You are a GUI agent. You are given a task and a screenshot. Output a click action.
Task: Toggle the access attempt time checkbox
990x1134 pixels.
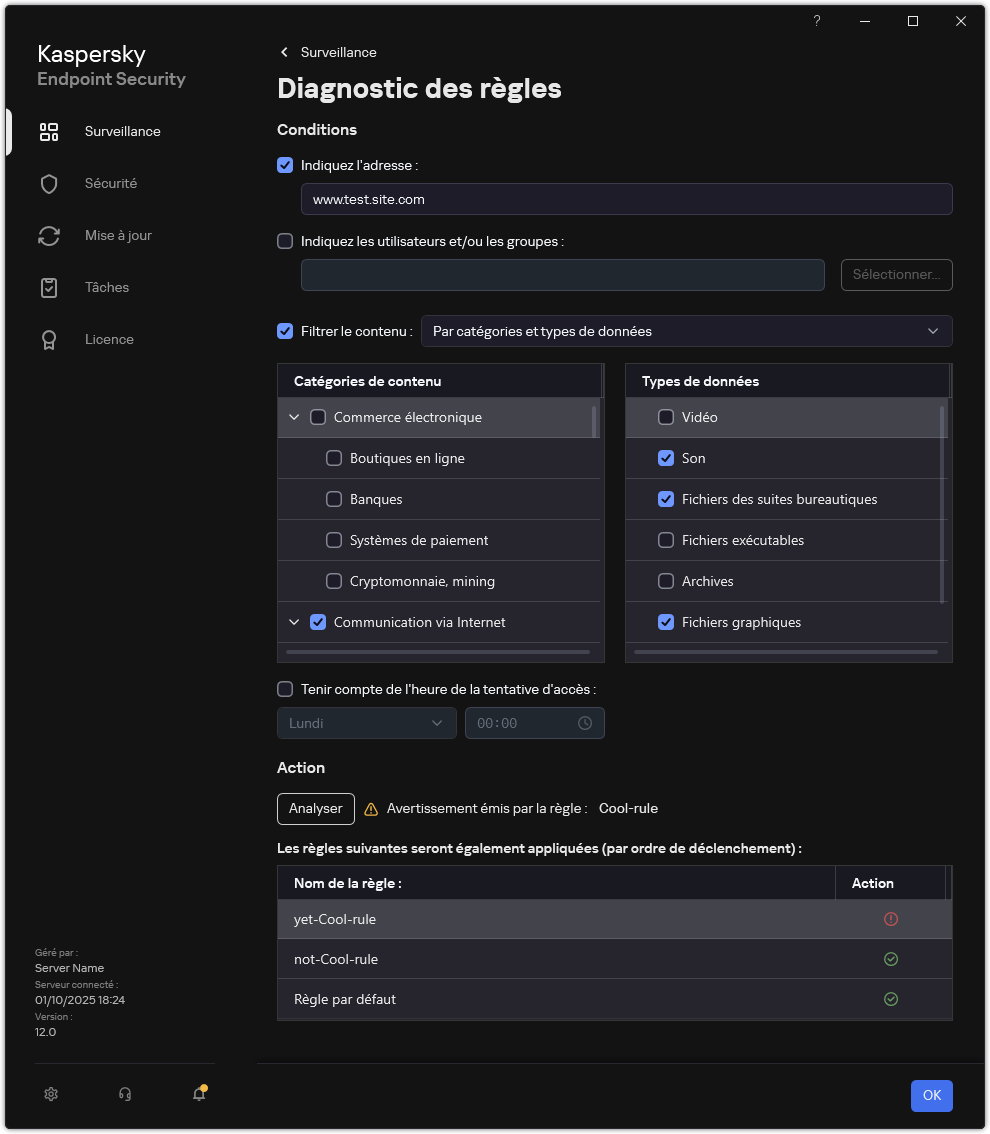coord(285,689)
